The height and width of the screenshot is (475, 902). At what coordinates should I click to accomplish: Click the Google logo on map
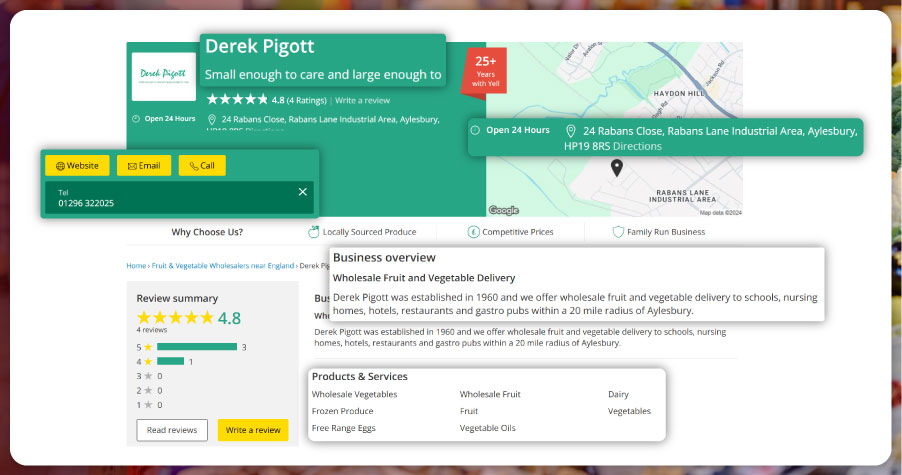[x=504, y=210]
